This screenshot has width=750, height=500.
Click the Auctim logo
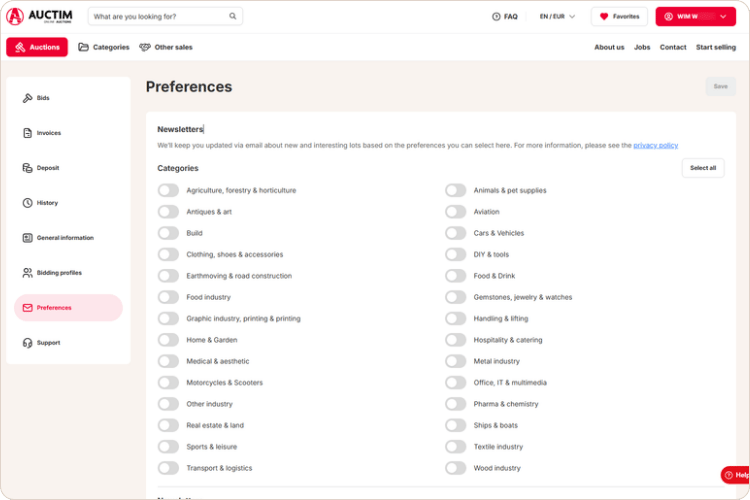point(39,16)
